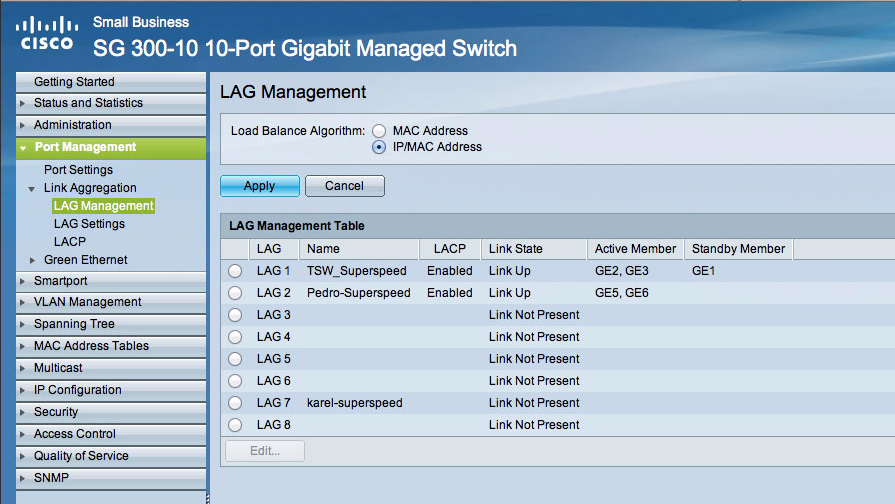
Task: Click the Cisco logo
Action: pos(45,33)
